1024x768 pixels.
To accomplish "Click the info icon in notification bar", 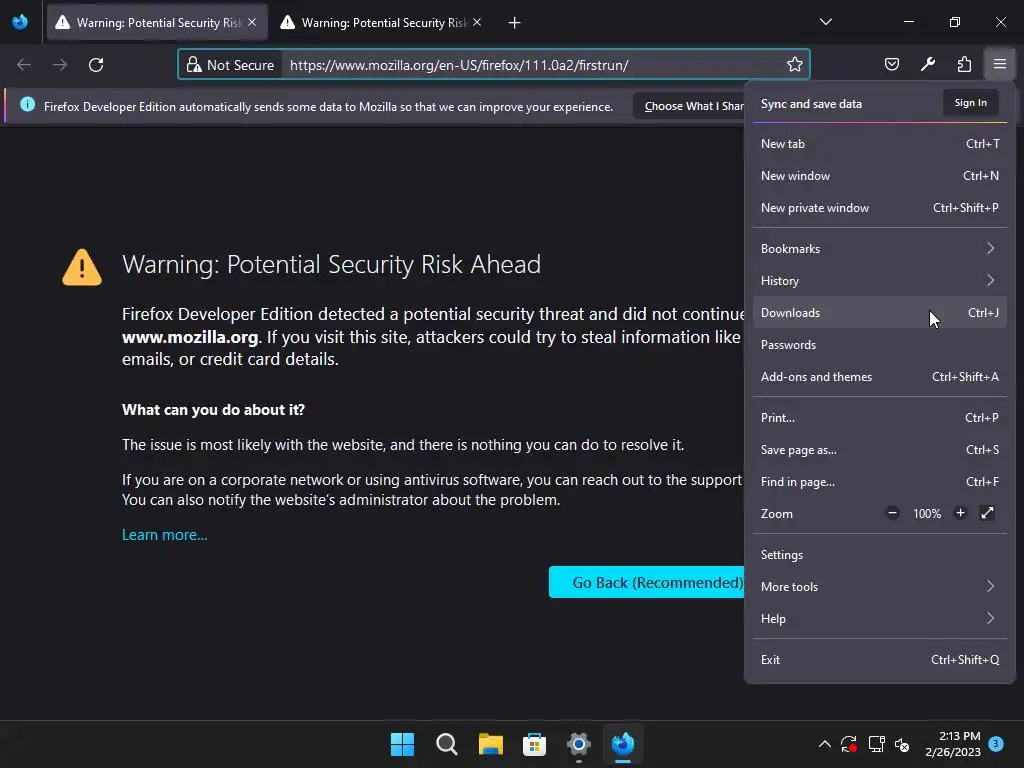I will click(27, 104).
